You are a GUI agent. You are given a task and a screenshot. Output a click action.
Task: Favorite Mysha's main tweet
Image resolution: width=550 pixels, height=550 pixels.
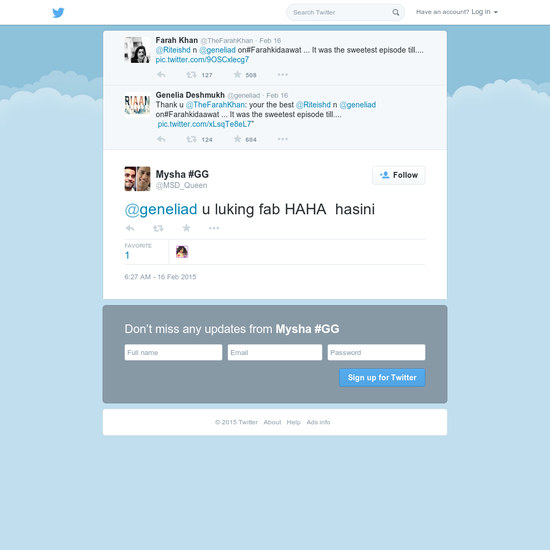pos(186,228)
